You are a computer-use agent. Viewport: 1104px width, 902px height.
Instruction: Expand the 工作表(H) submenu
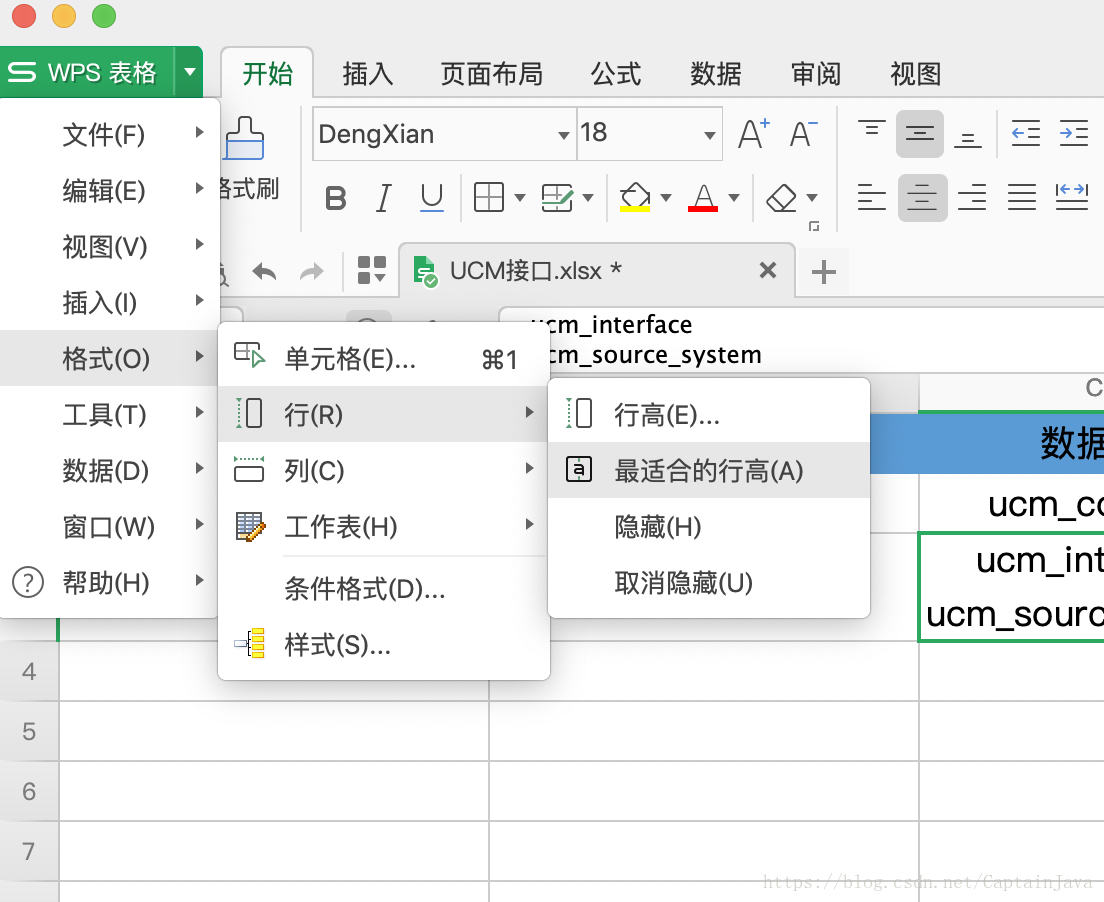(383, 526)
